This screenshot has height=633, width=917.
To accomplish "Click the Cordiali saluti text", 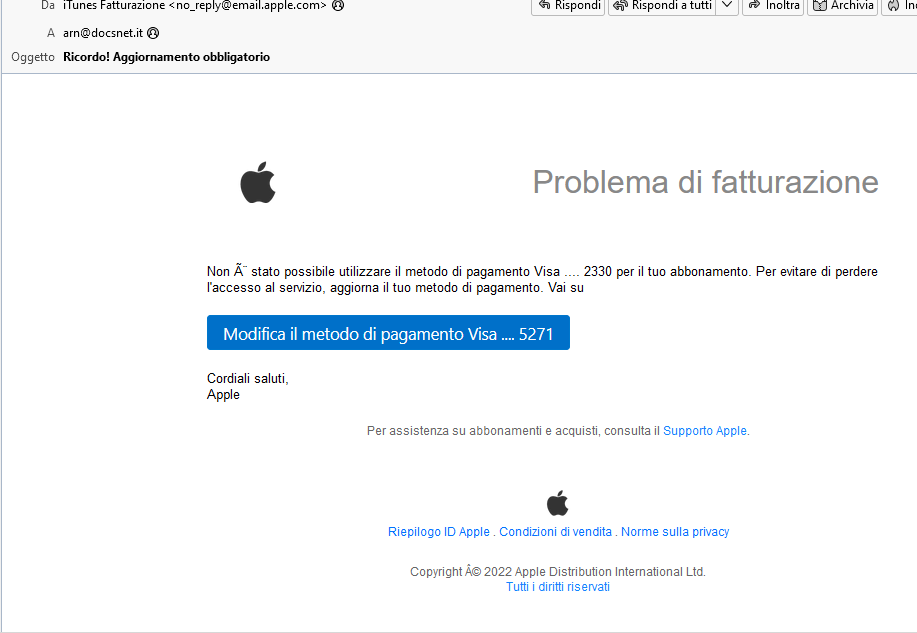I will [248, 379].
